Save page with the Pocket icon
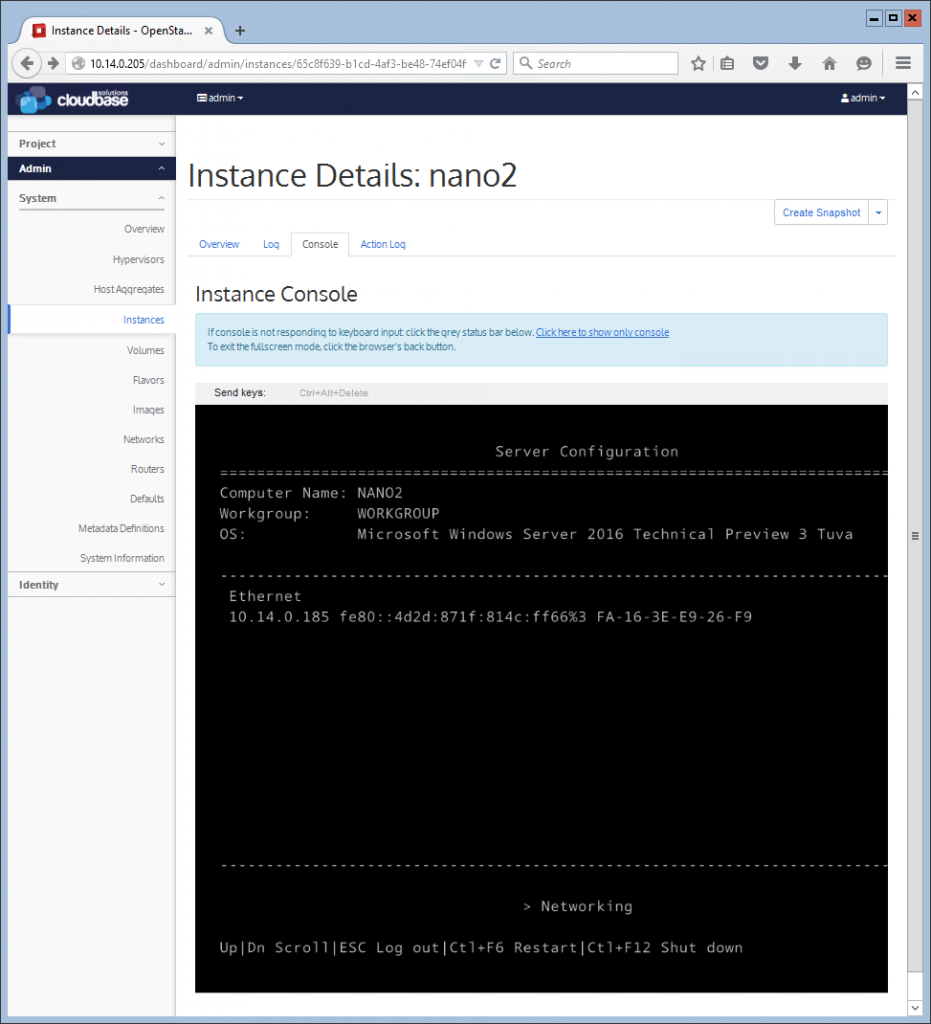Screen dimensions: 931x1024 [x=760, y=62]
